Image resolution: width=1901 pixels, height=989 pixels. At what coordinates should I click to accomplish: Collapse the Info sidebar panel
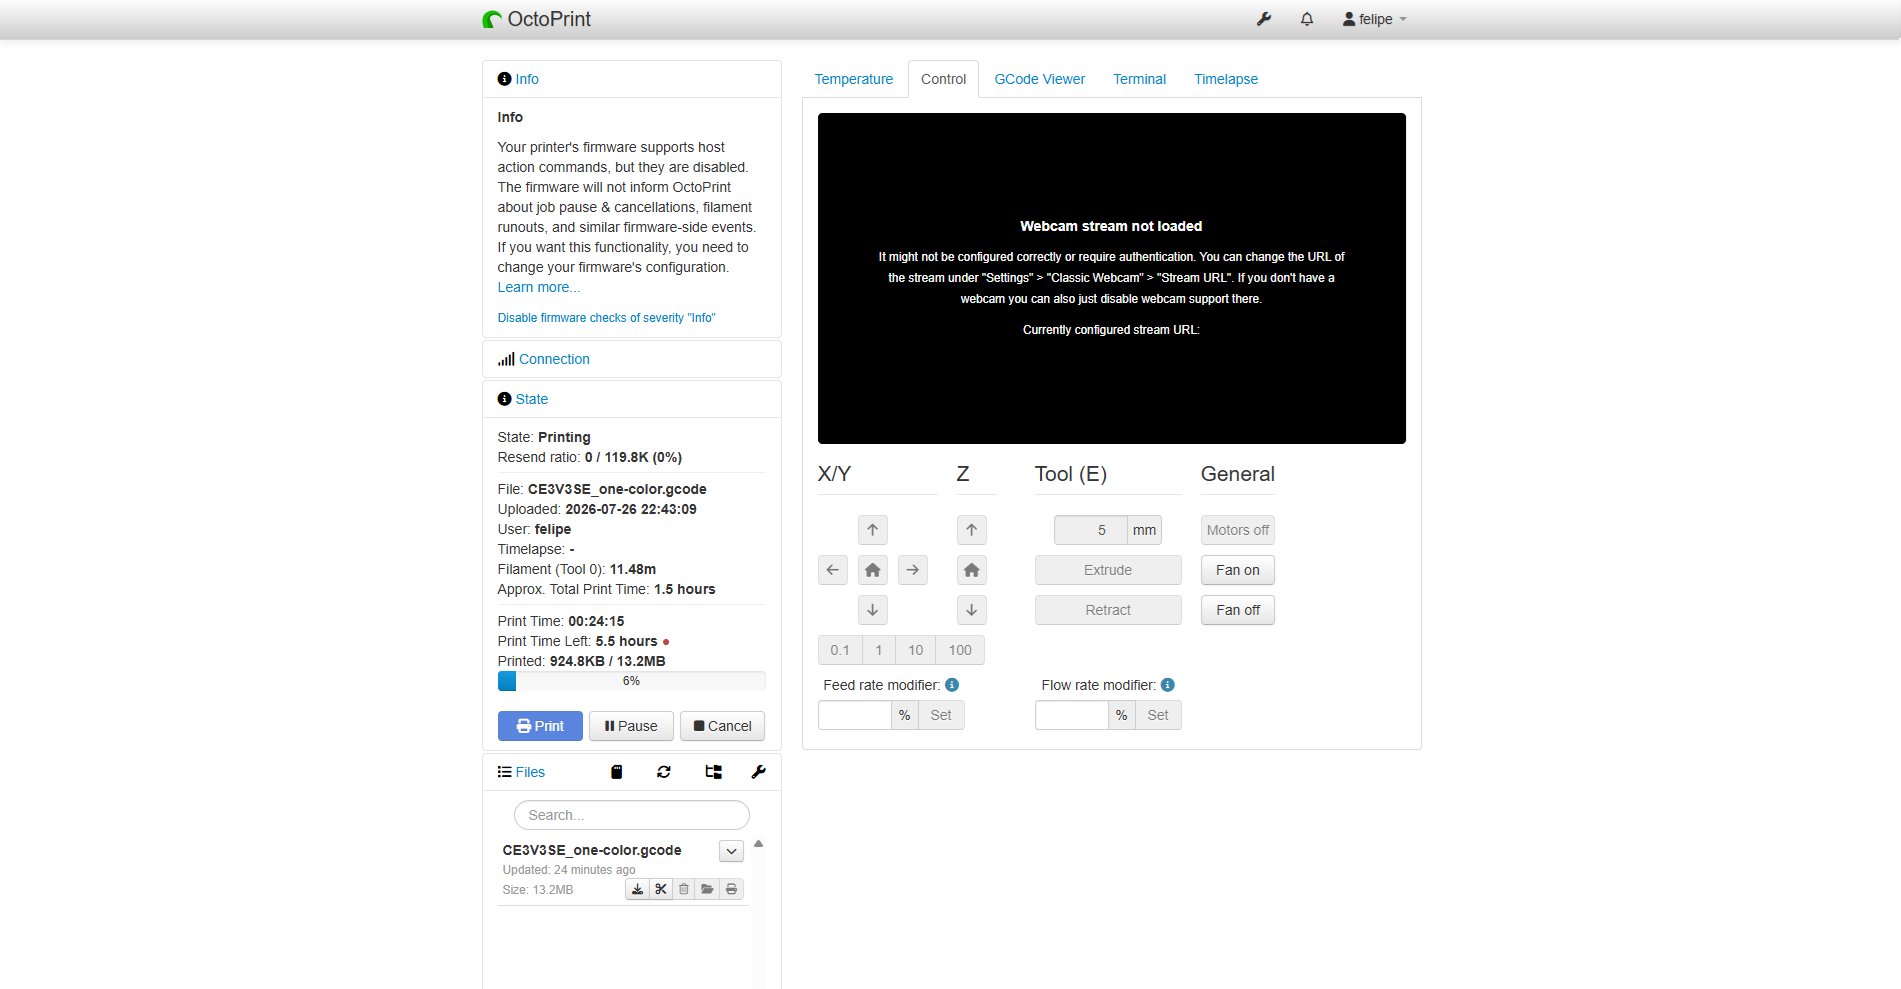(x=527, y=79)
